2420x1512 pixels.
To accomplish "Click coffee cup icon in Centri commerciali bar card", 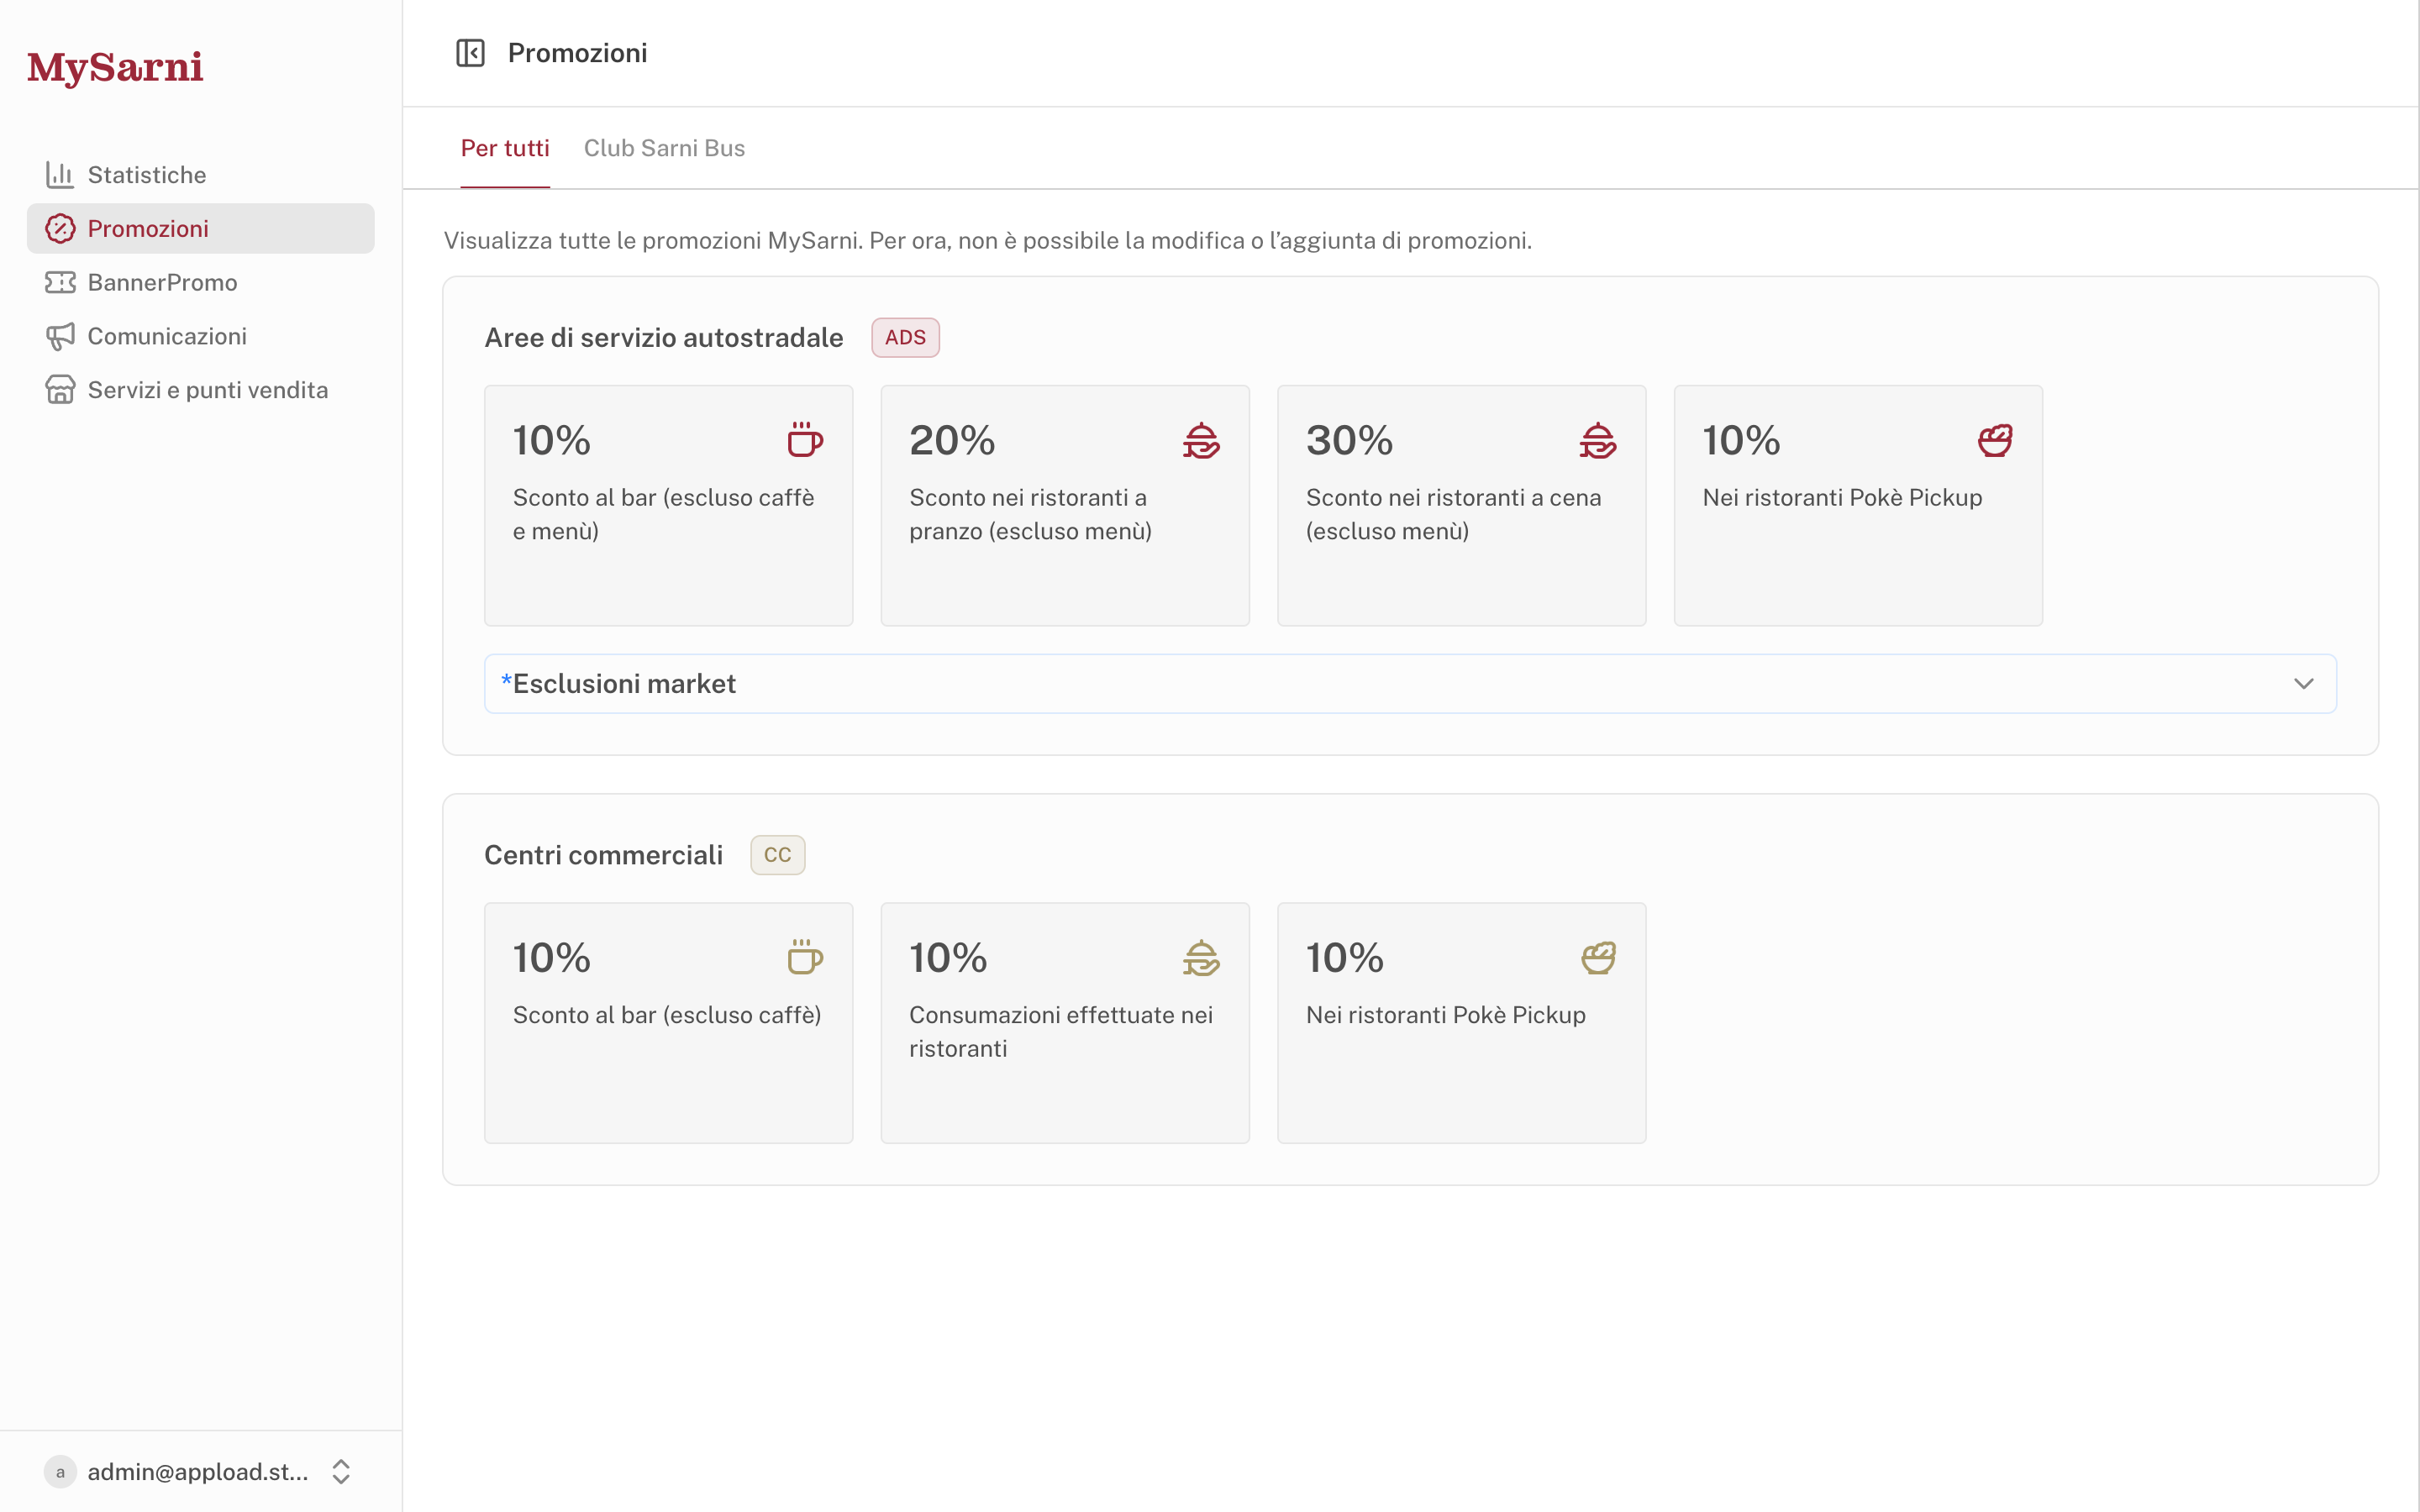I will [805, 957].
